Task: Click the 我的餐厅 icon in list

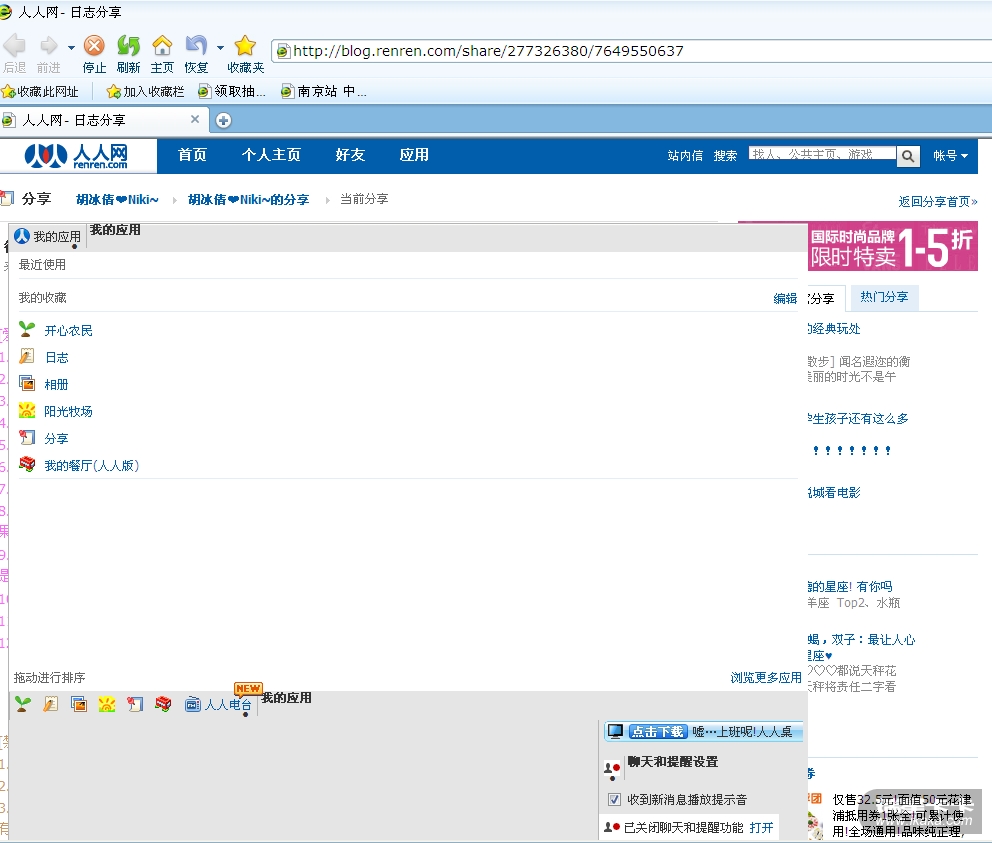Action: coord(27,464)
